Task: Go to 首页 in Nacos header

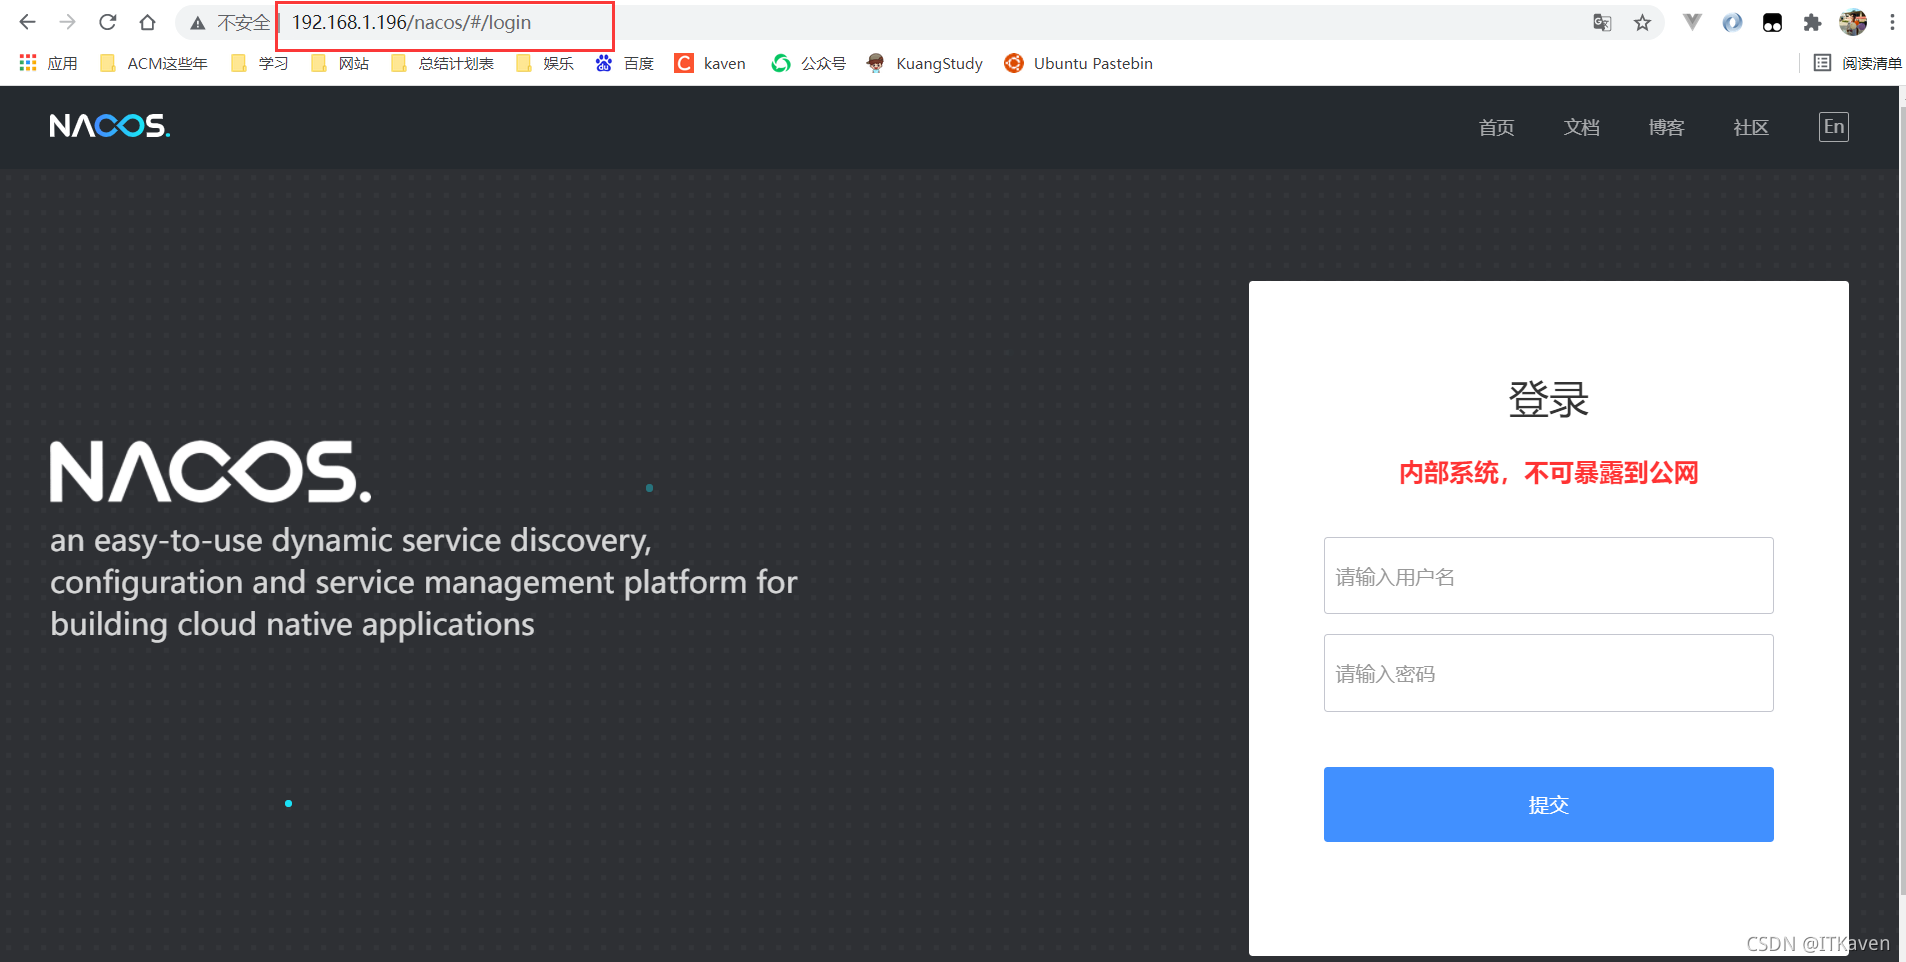Action: [1496, 127]
